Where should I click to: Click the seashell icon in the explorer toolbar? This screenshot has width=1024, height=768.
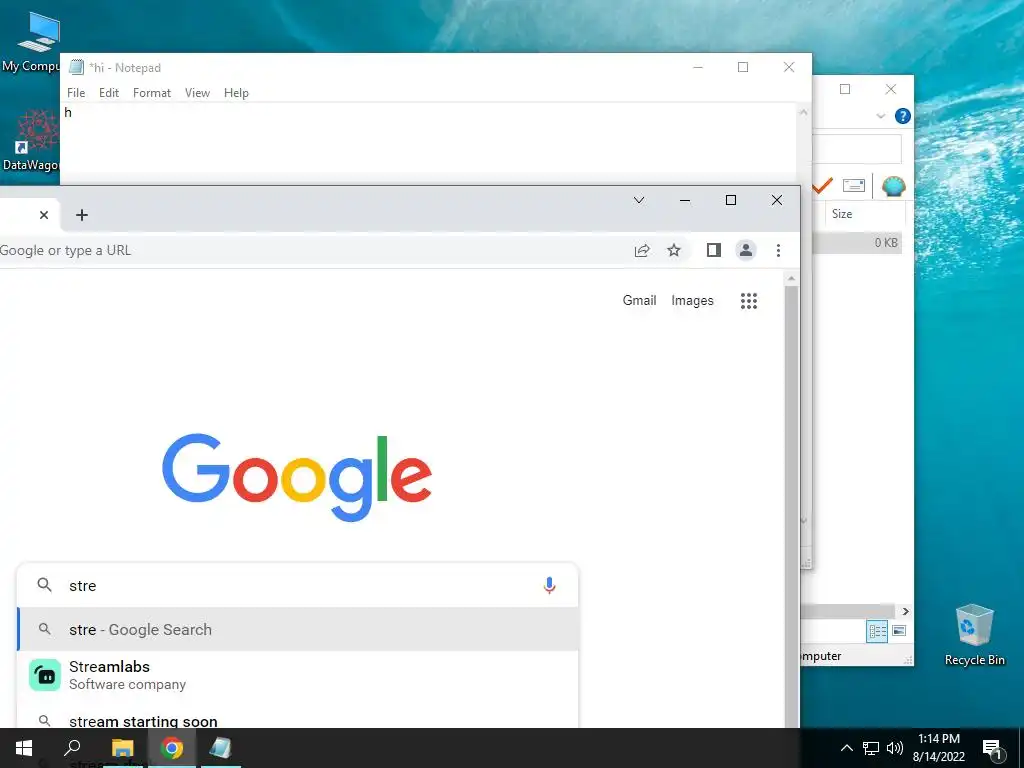pos(893,186)
